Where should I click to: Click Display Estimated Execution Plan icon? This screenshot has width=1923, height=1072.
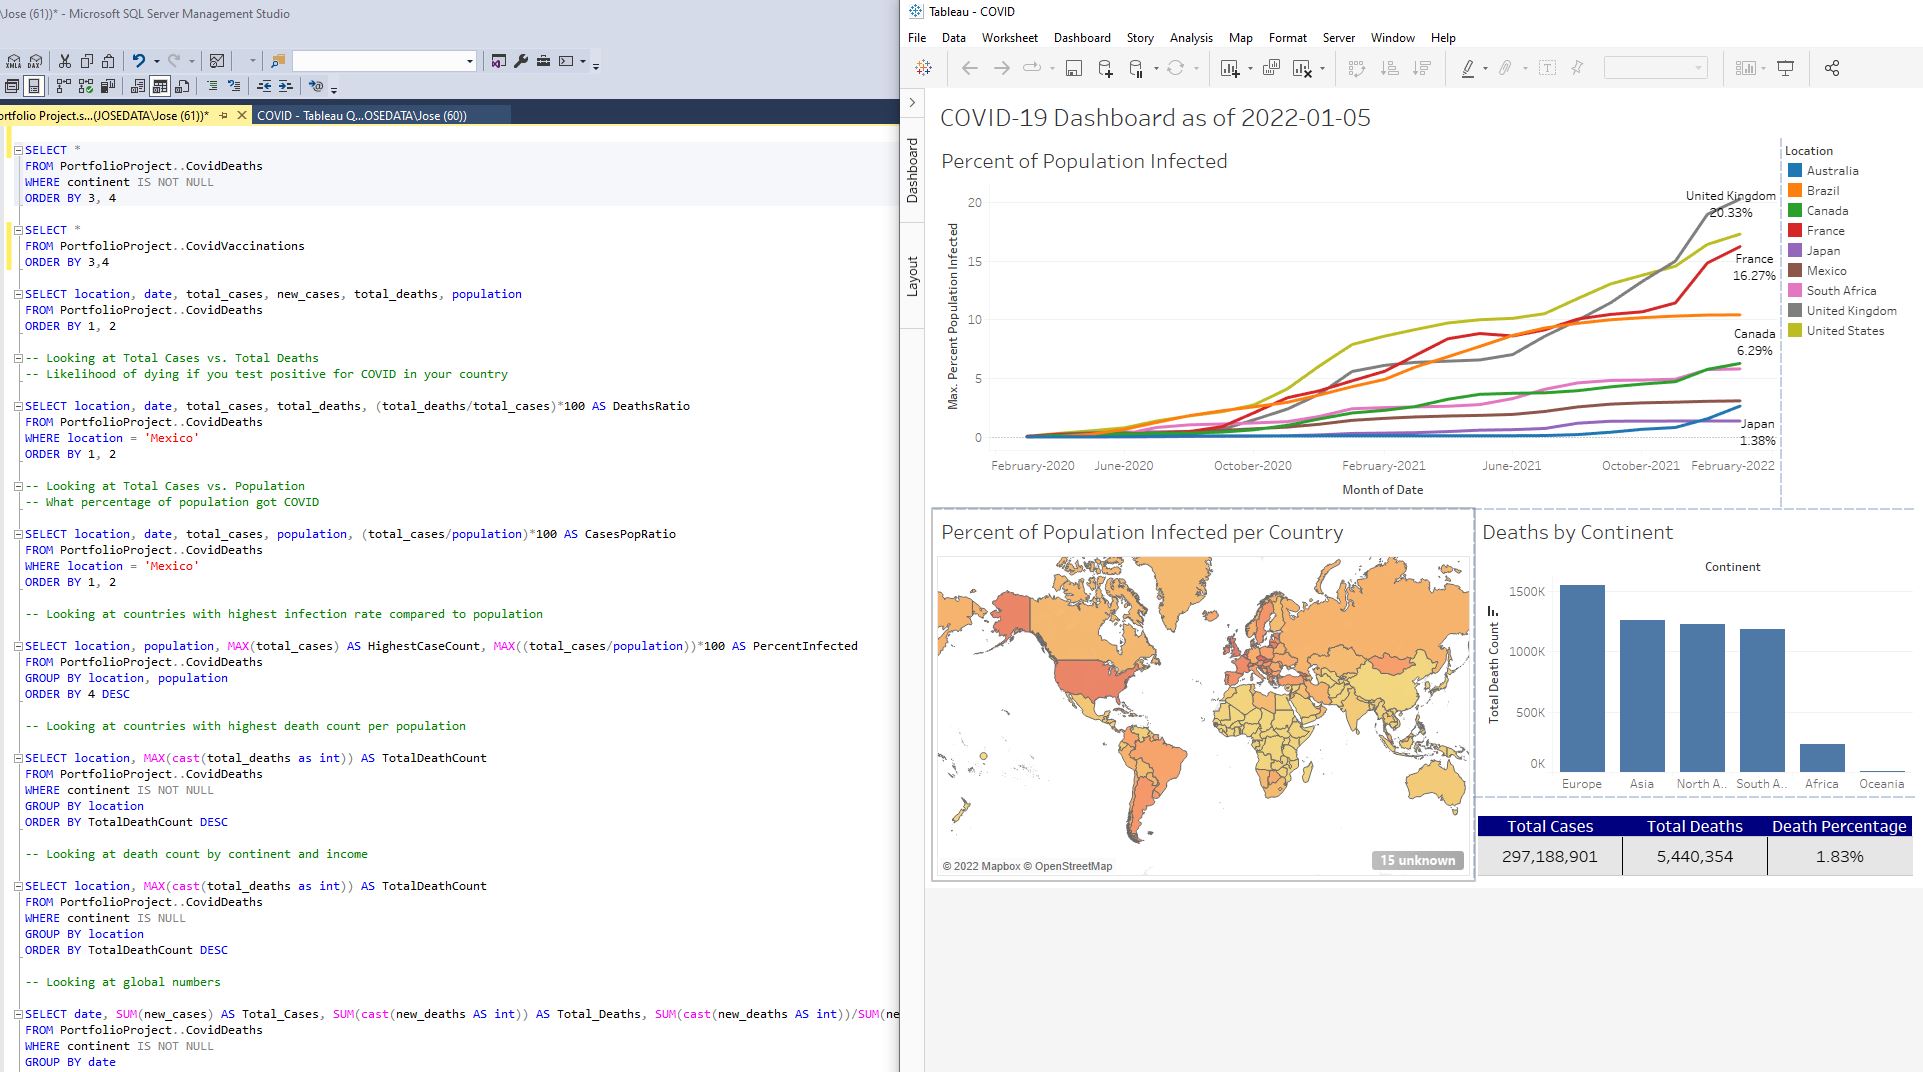(63, 86)
